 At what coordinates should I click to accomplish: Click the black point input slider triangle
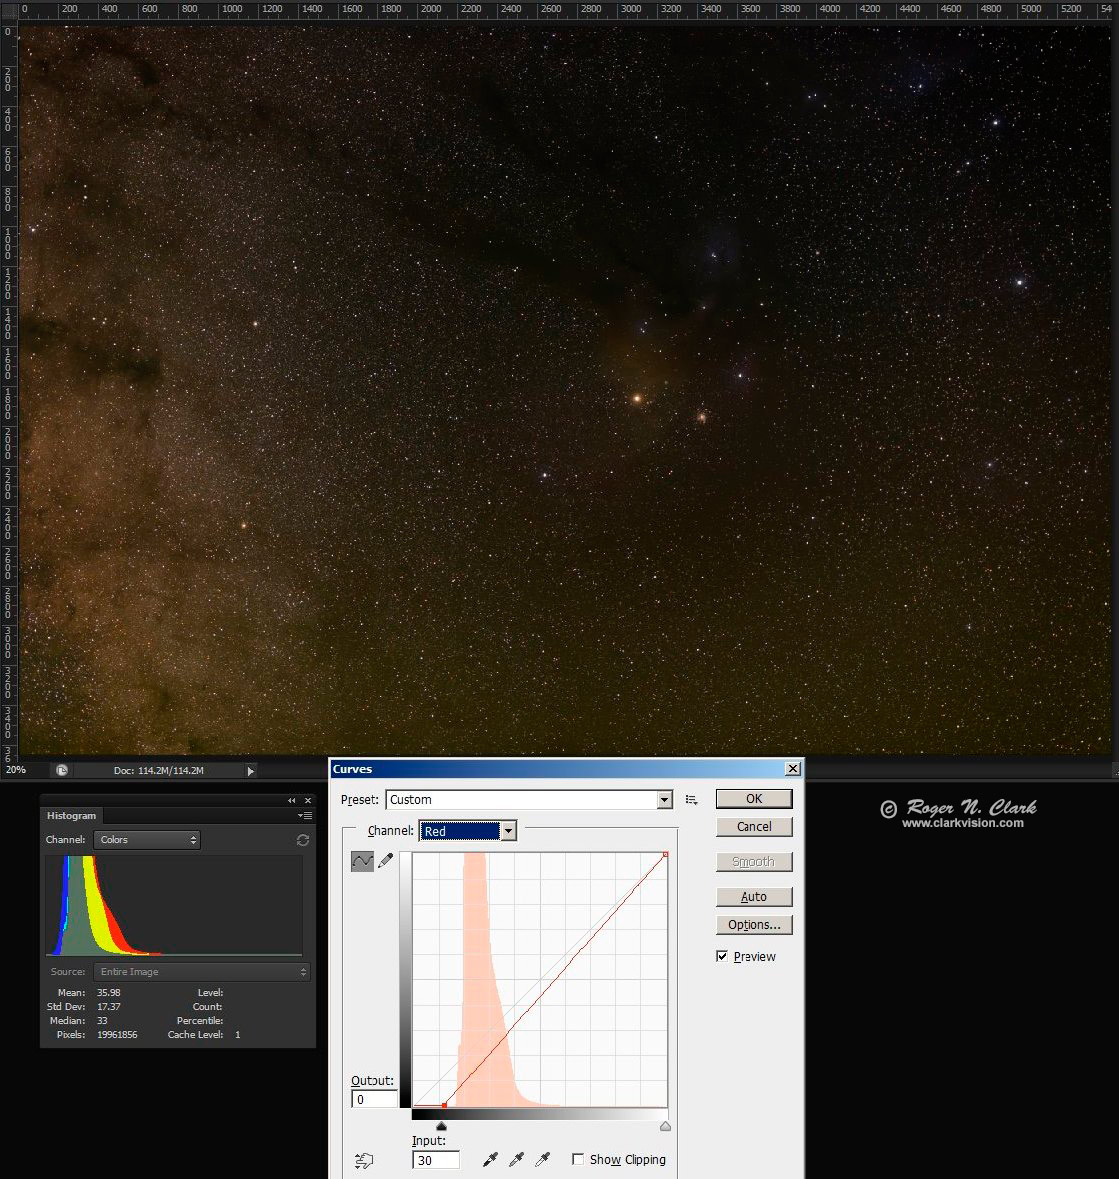[441, 1126]
